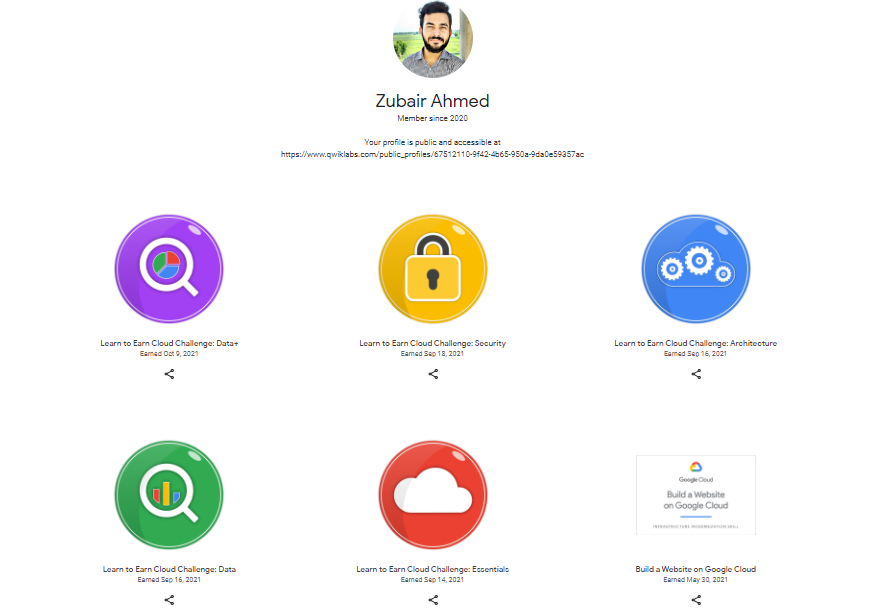882x611 pixels.
Task: Share the Essentials challenge badge
Action: 433,600
